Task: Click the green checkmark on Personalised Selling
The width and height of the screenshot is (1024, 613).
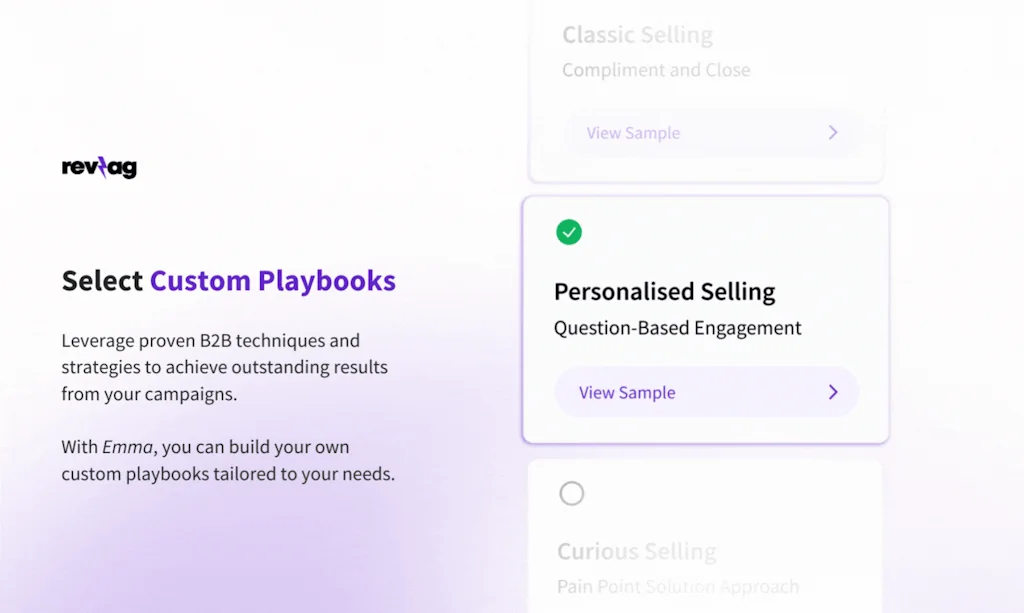Action: pyautogui.click(x=569, y=233)
